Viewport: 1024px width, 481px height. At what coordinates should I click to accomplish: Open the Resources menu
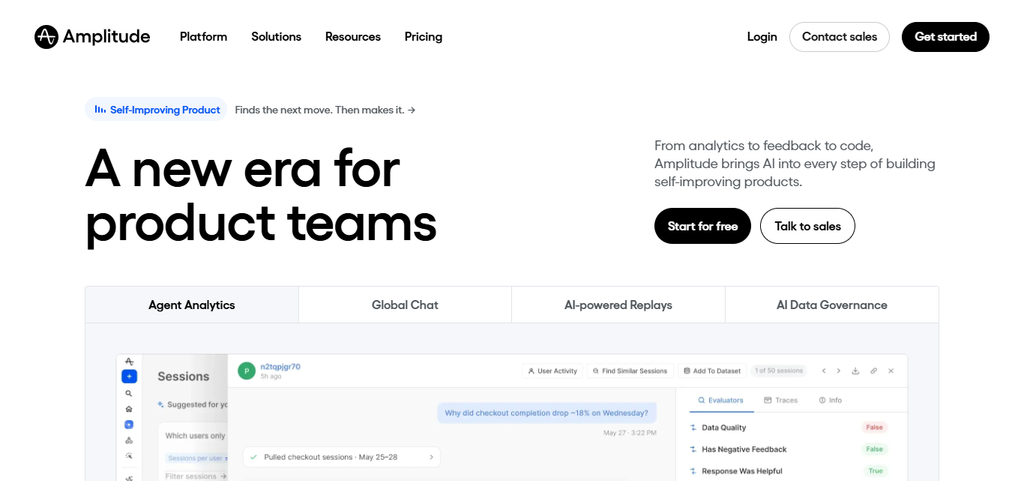(353, 37)
